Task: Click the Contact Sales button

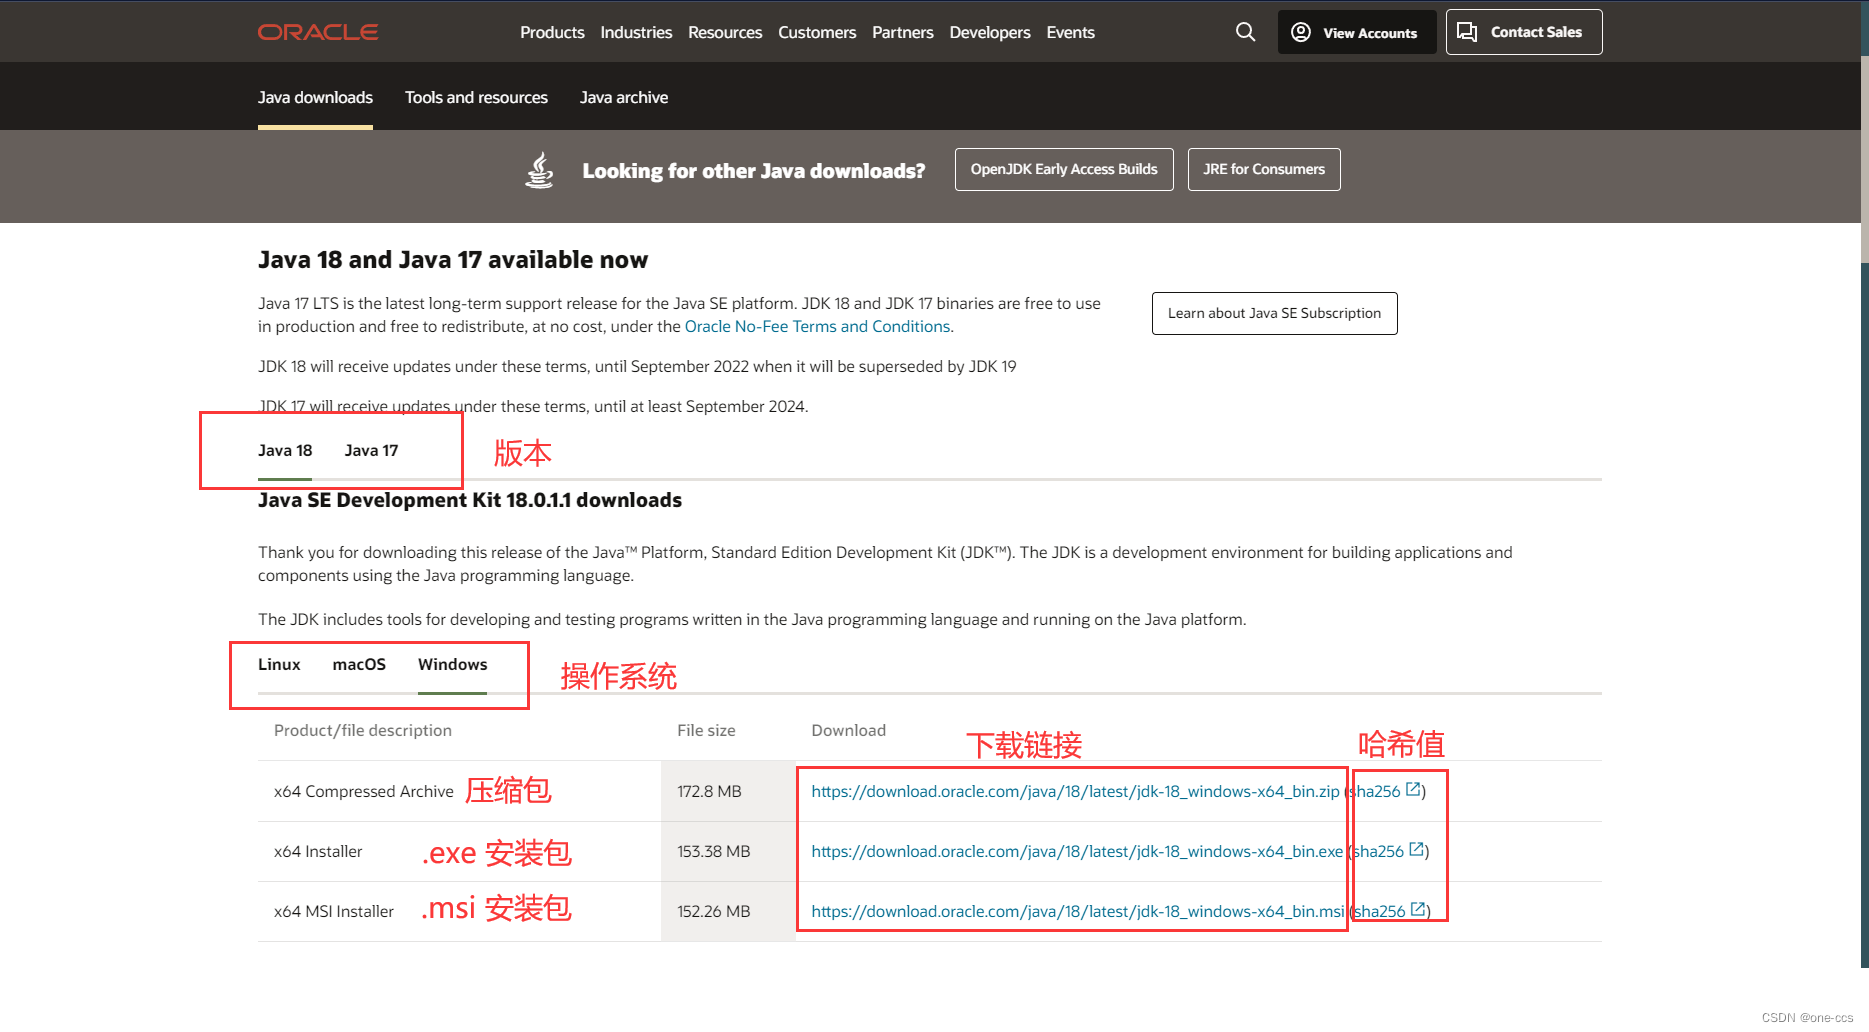Action: click(1524, 32)
